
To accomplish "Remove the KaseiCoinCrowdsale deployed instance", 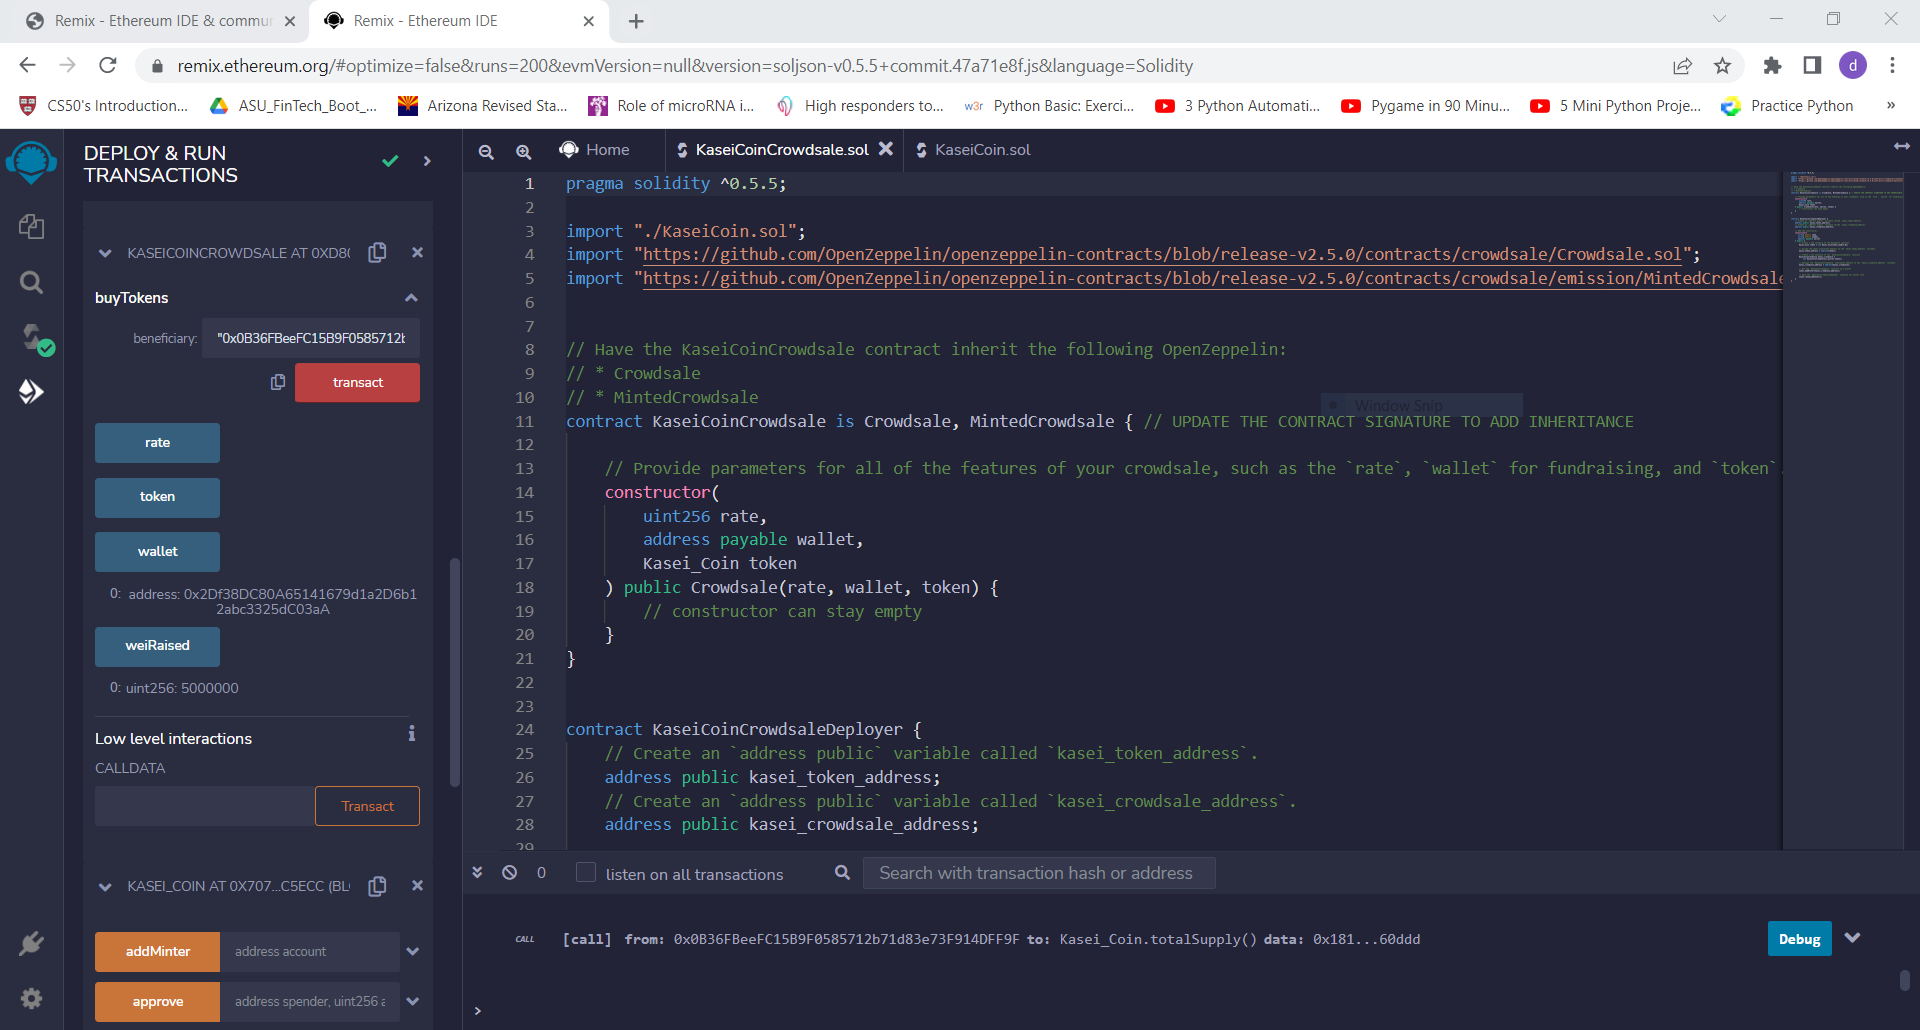I will 417,253.
